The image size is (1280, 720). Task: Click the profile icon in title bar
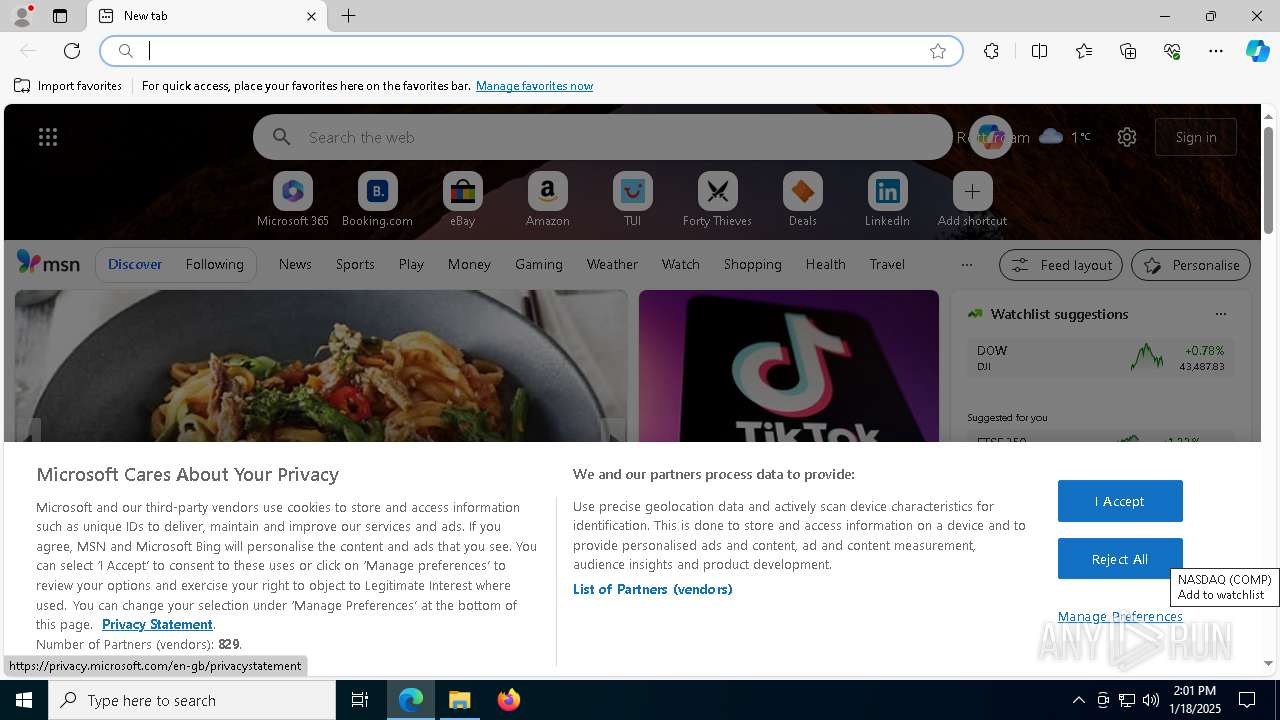pyautogui.click(x=21, y=16)
